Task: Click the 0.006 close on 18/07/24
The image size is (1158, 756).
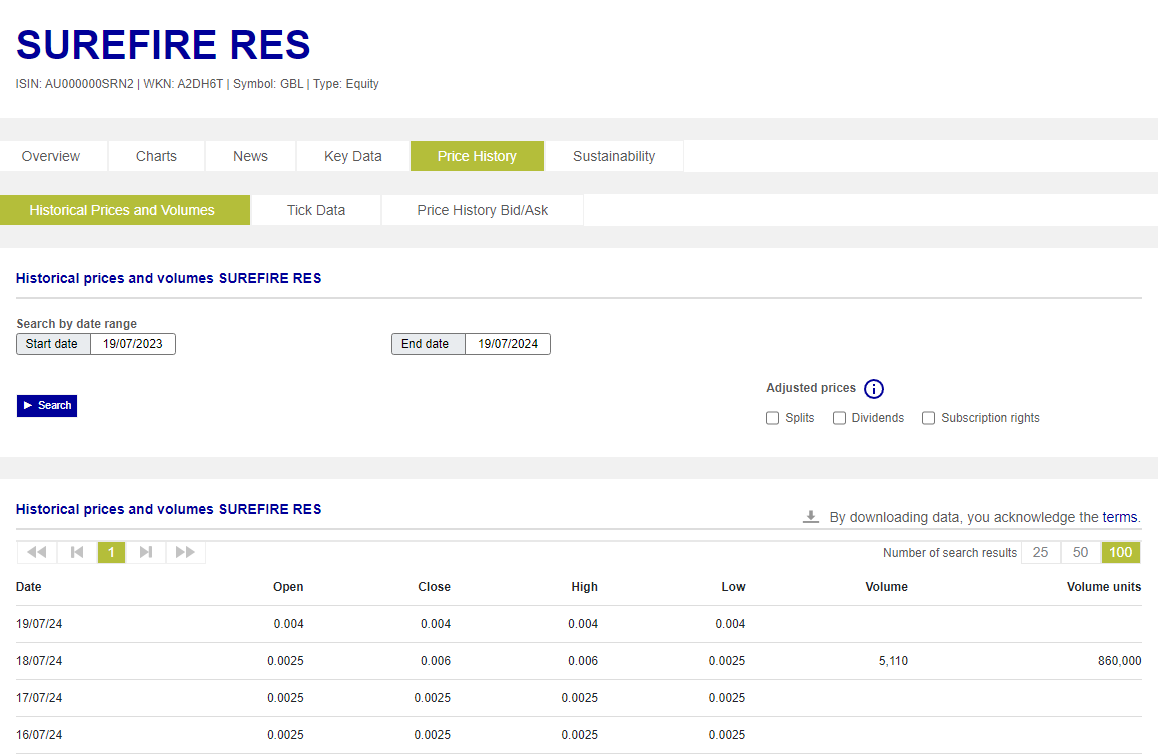Action: pyautogui.click(x=436, y=661)
